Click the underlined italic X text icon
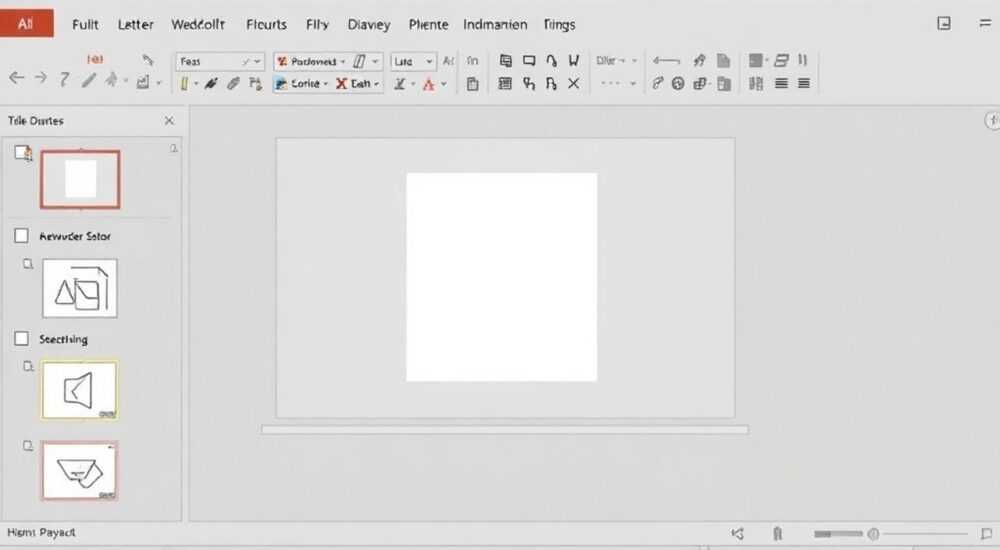 (x=400, y=84)
